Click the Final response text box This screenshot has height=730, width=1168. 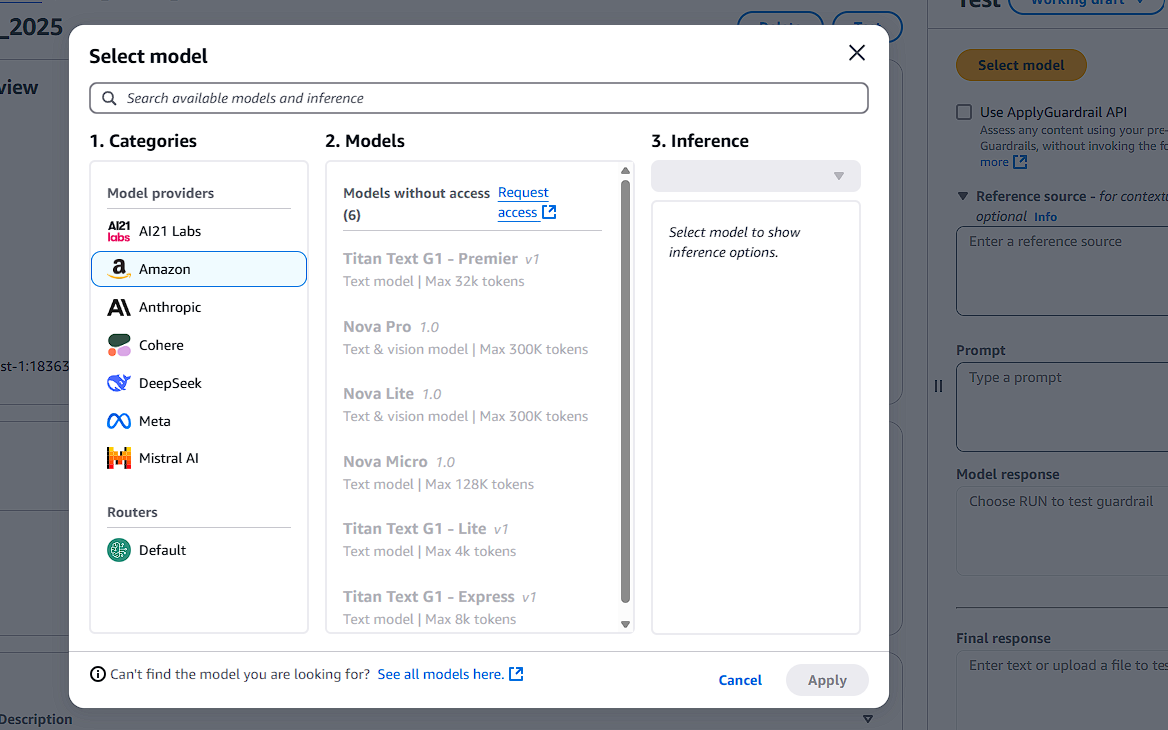pos(1062,691)
